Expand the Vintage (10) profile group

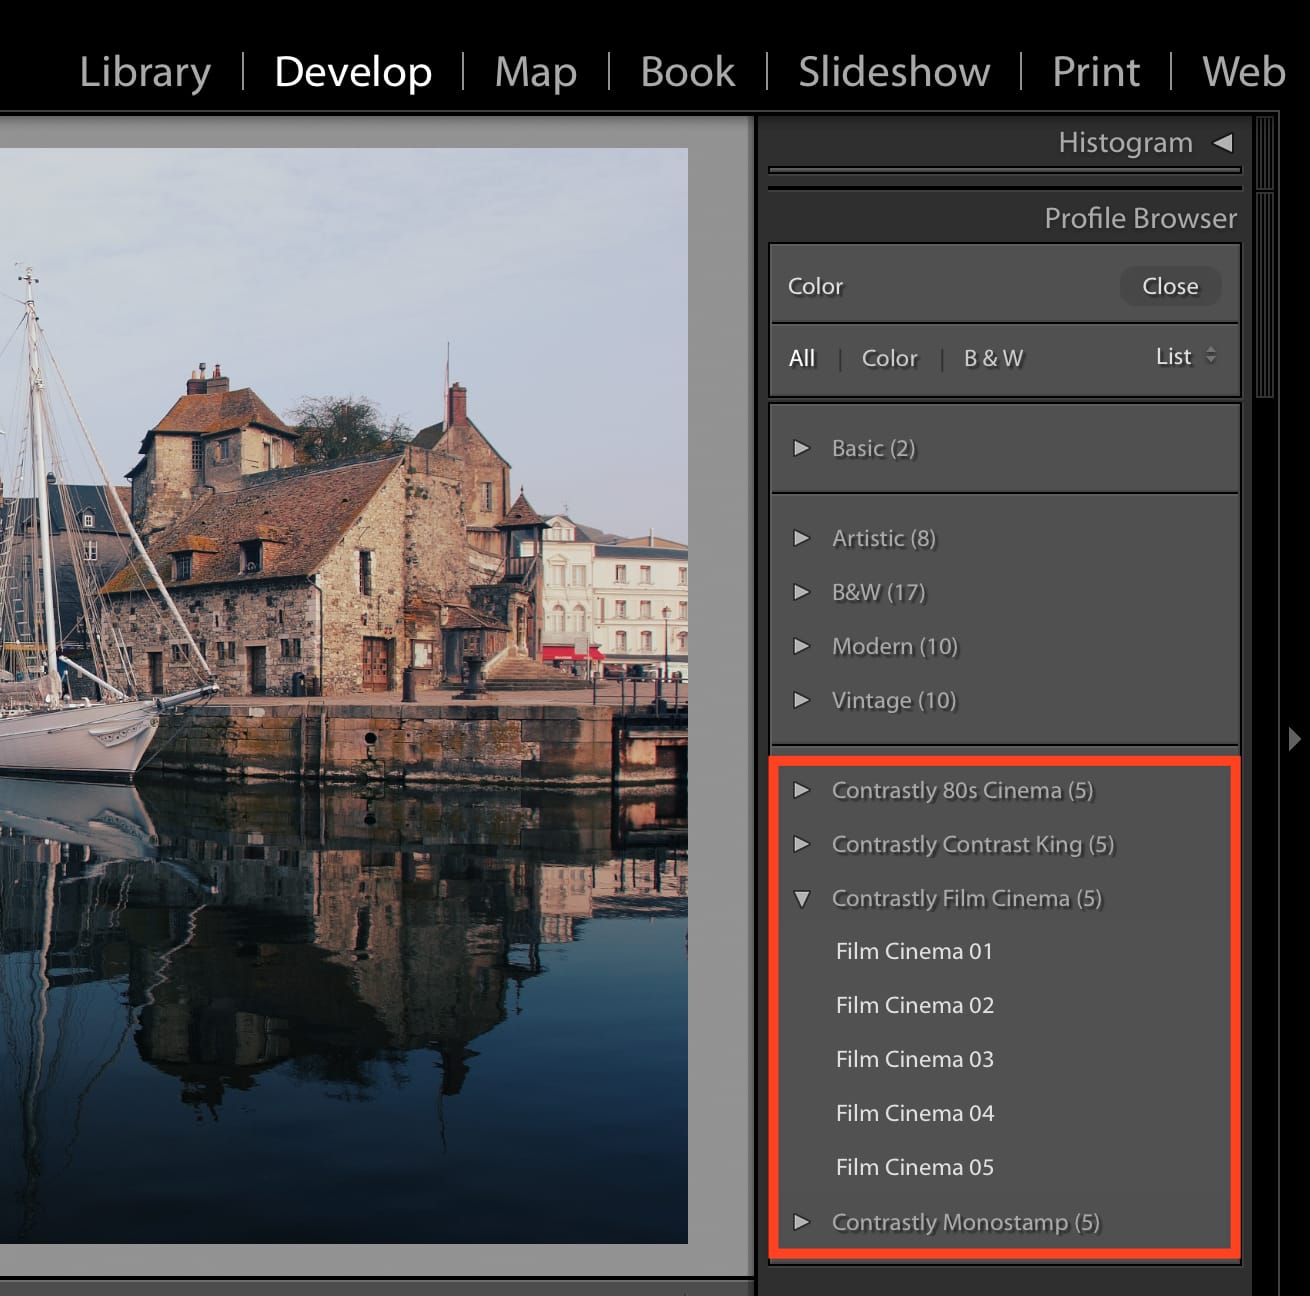coord(801,700)
